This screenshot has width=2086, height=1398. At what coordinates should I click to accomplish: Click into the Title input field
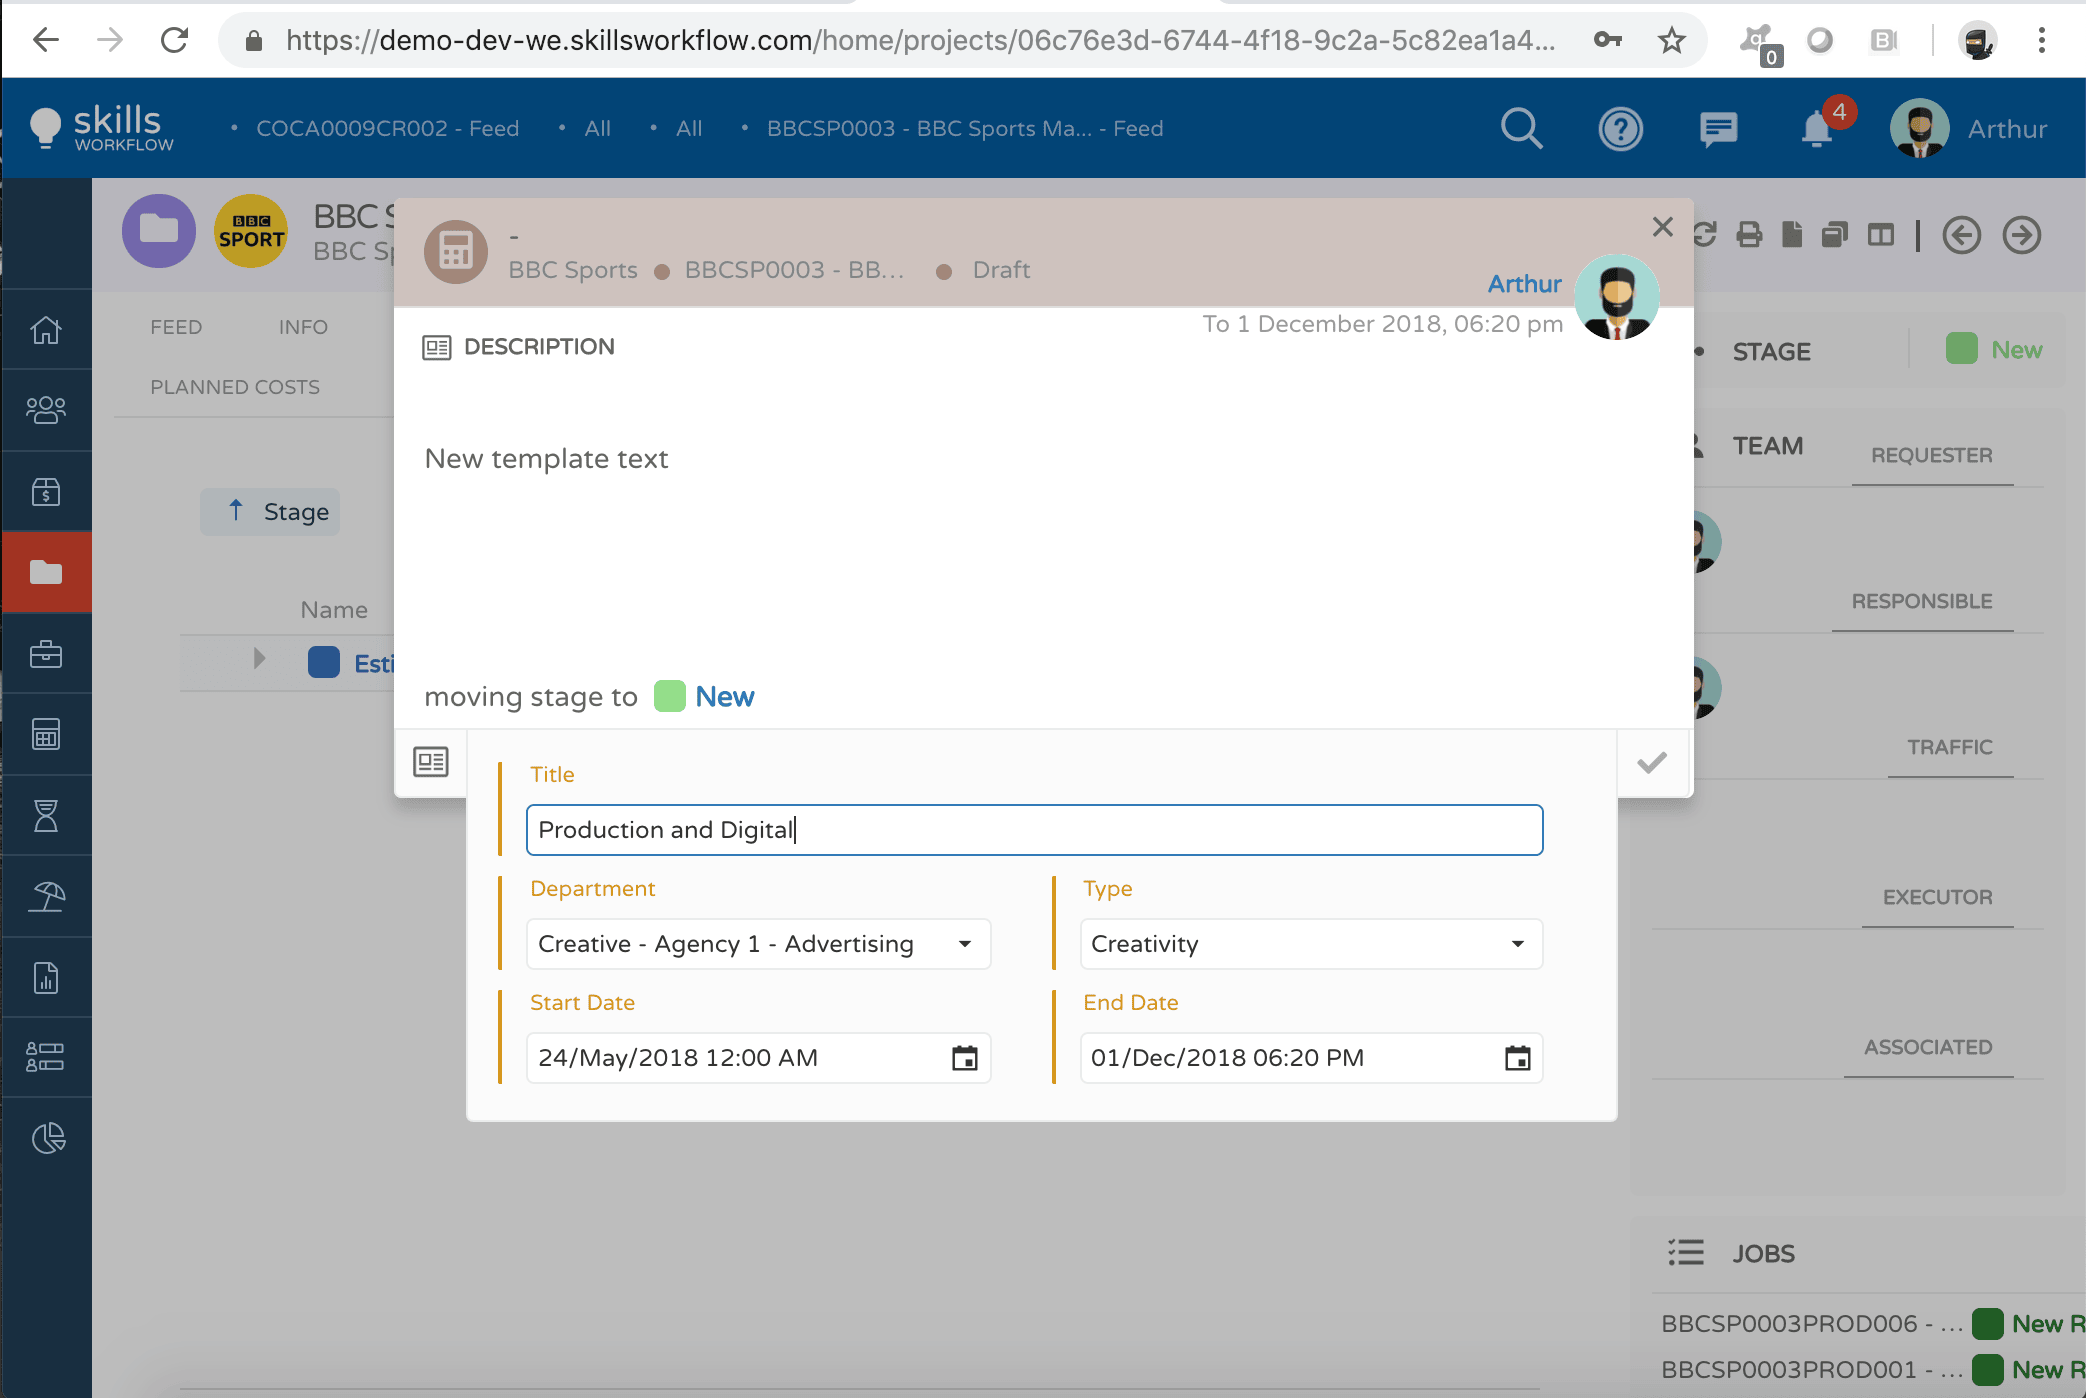click(1034, 830)
